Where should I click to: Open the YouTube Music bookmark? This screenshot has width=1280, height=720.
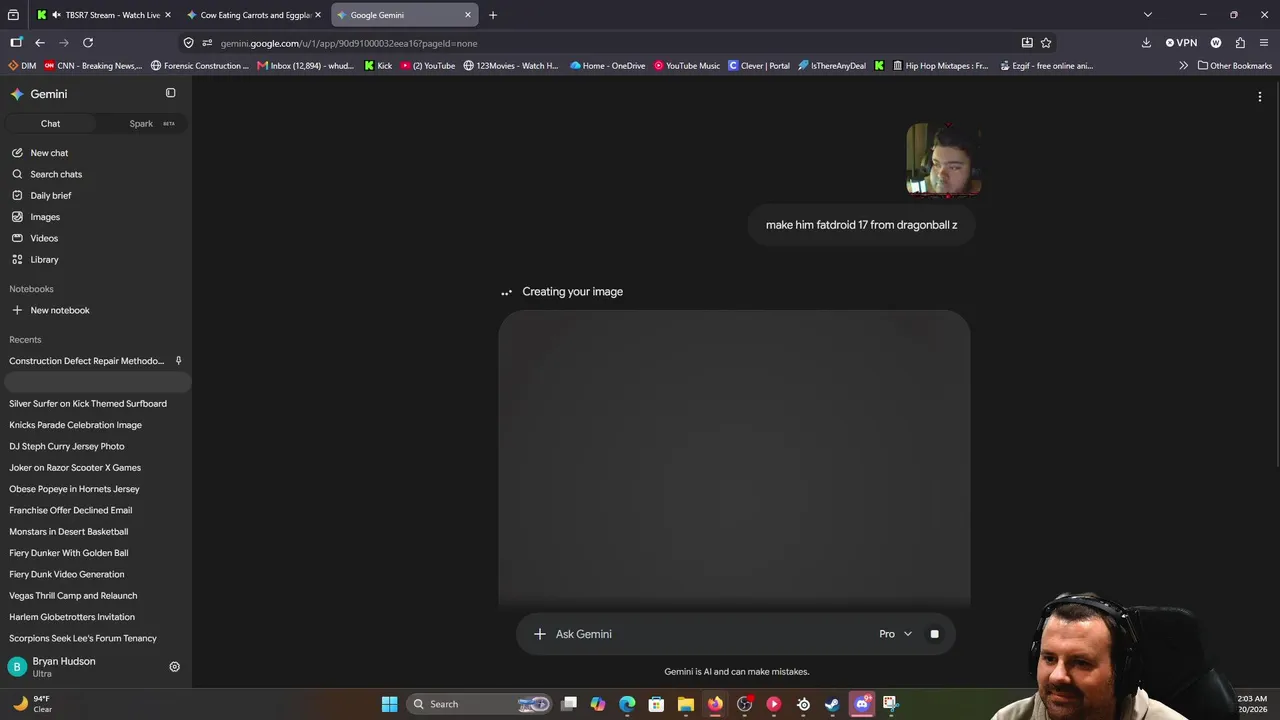pyautogui.click(x=687, y=66)
